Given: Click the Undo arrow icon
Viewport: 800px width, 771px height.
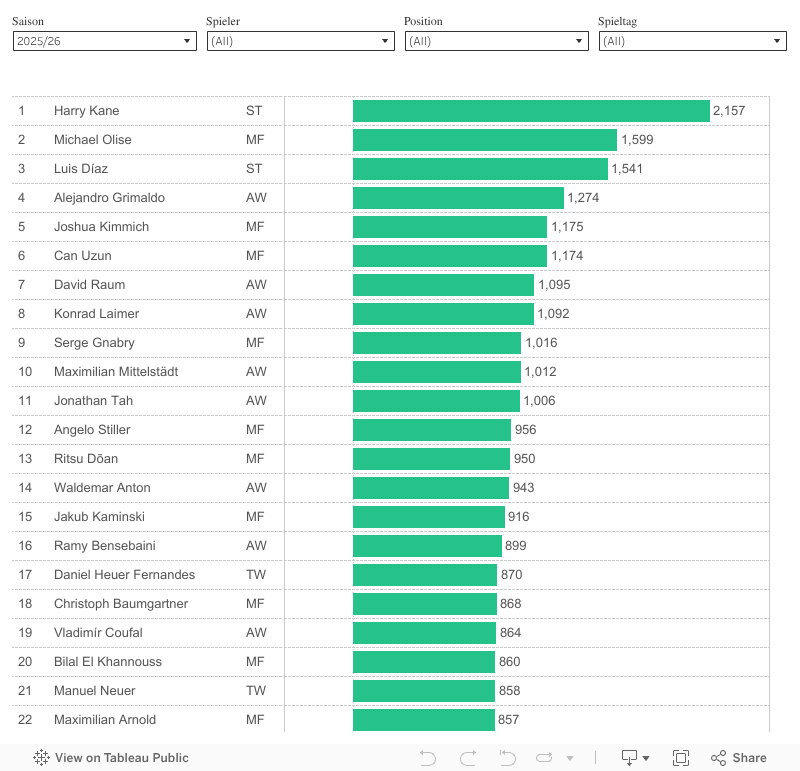Looking at the screenshot, I should 428,758.
